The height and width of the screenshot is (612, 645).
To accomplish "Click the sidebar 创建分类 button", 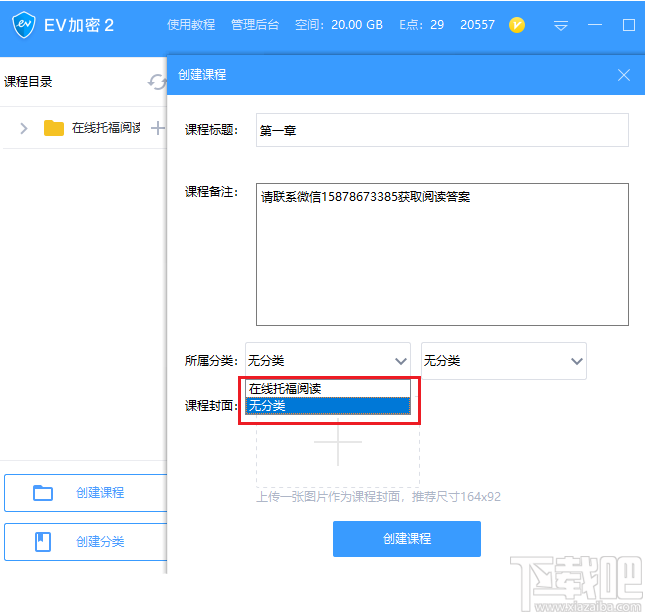I will (86, 542).
